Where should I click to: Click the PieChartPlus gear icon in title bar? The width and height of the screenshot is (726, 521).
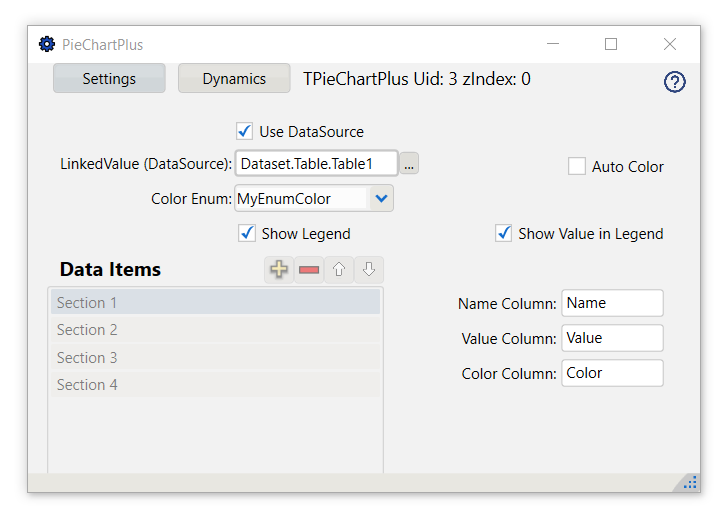(x=46, y=44)
